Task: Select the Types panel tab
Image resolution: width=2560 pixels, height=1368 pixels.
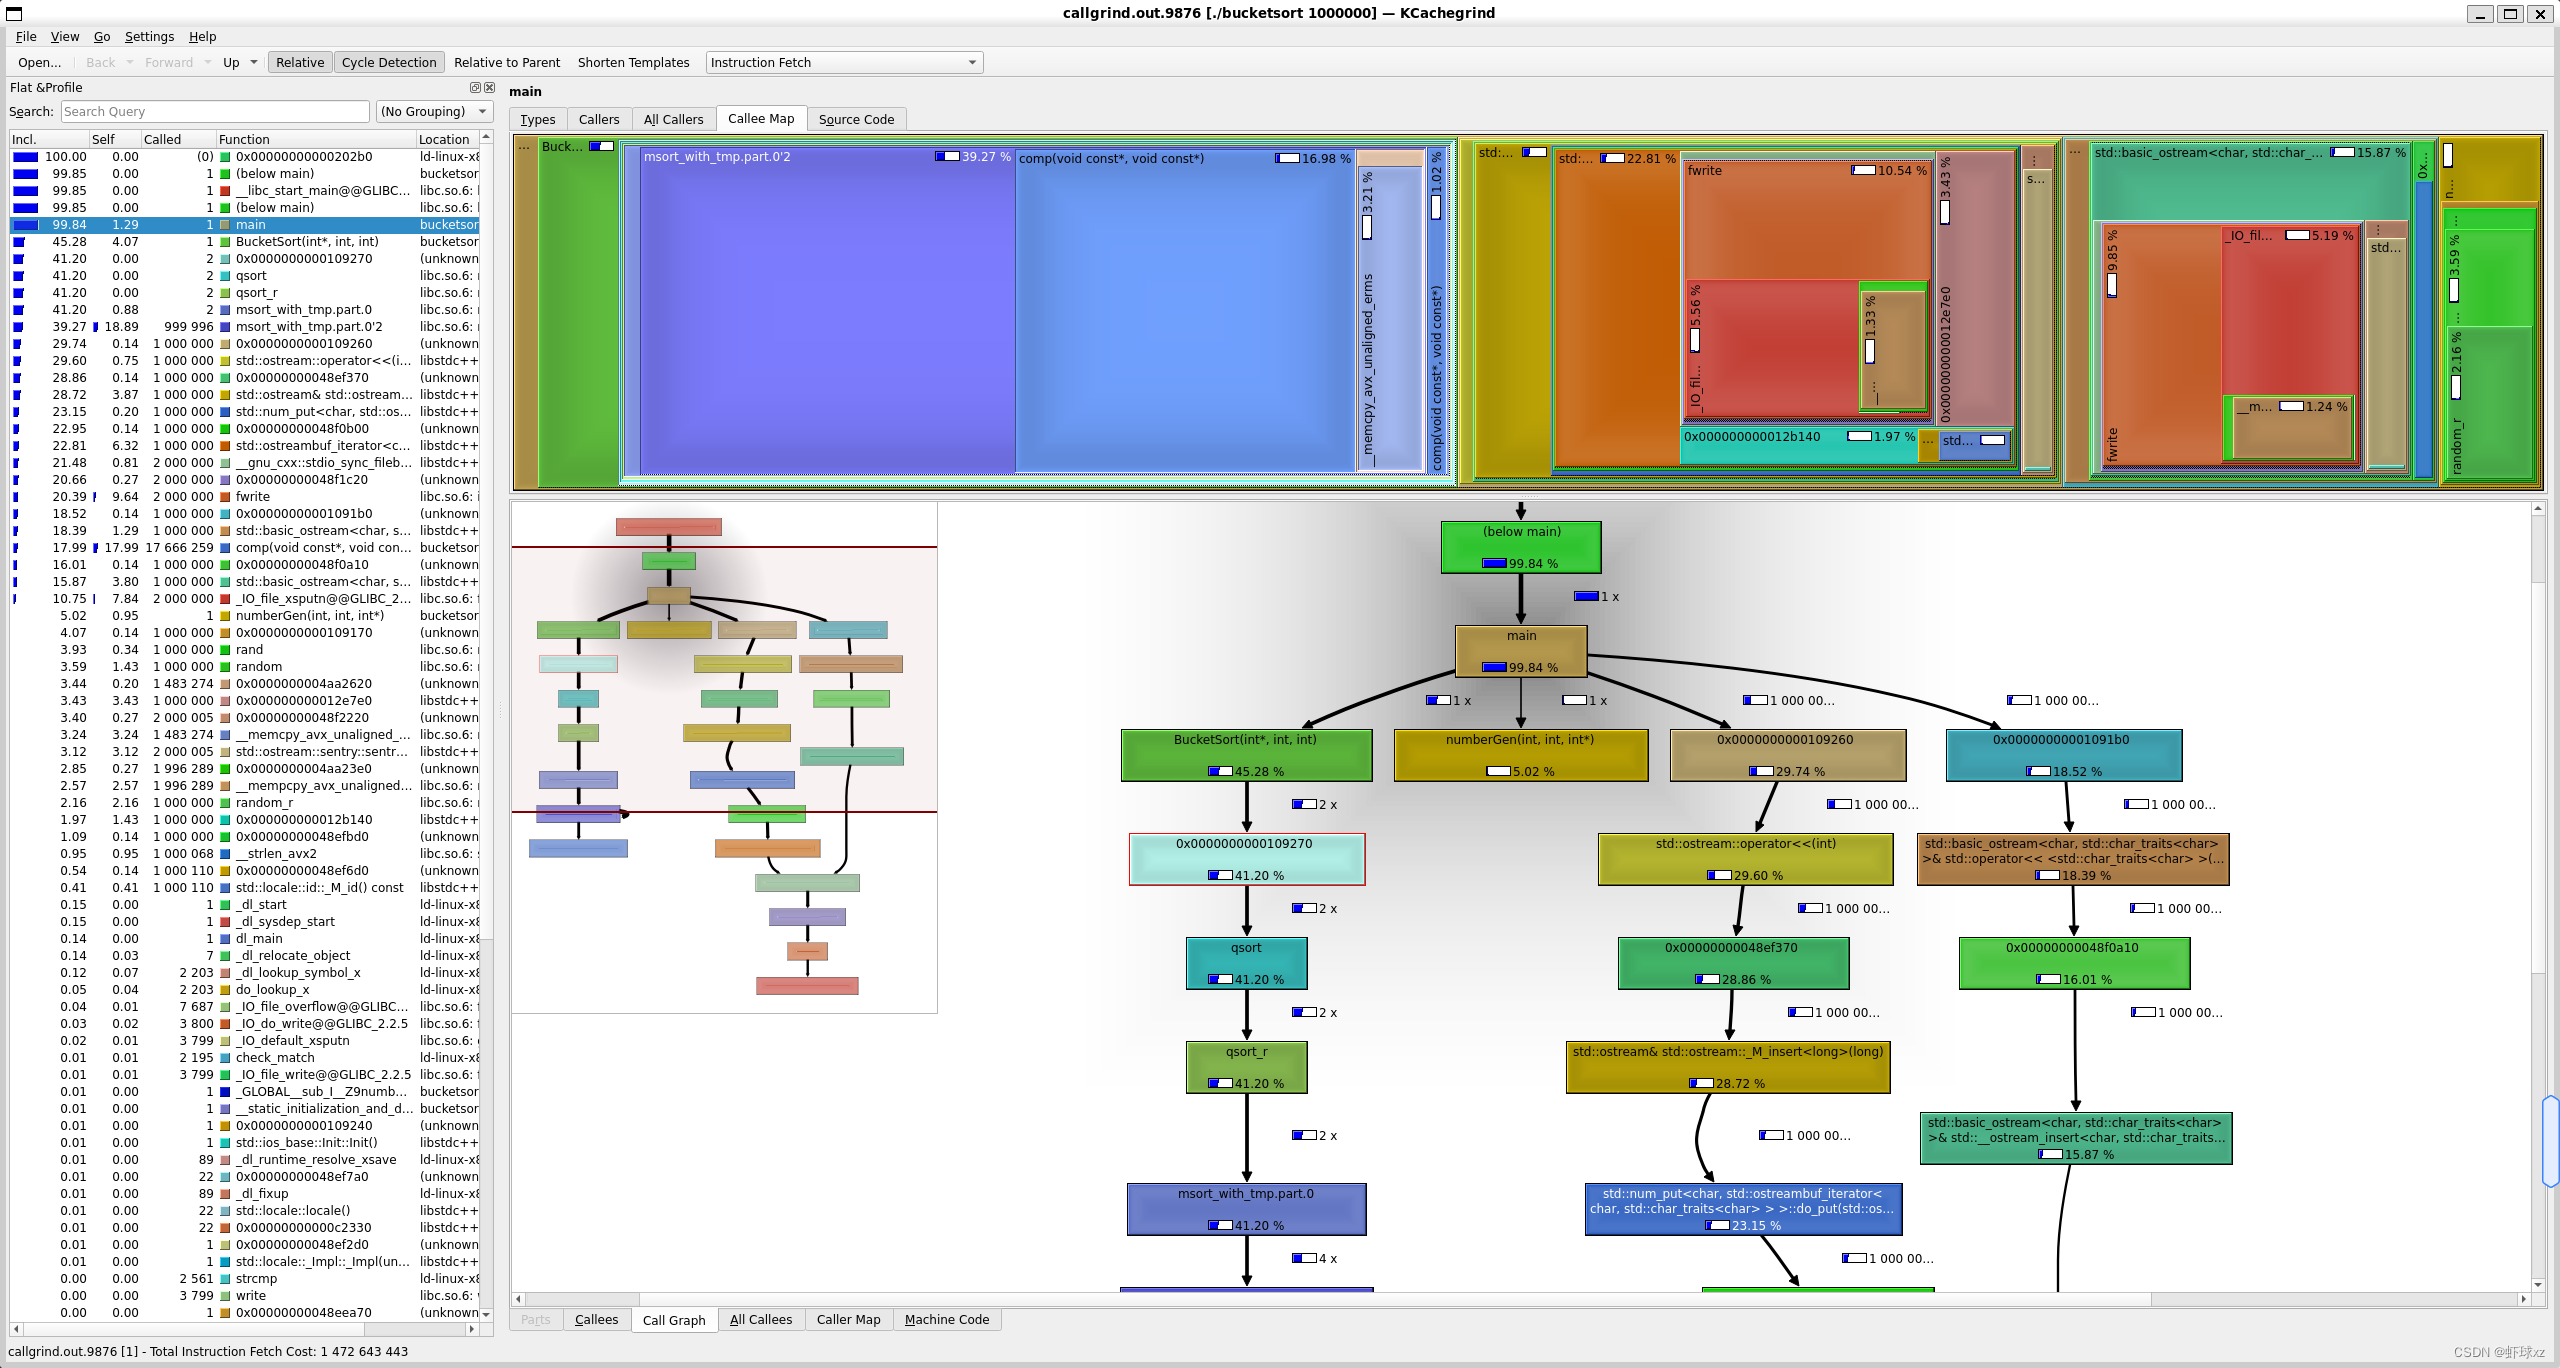Action: coord(537,119)
